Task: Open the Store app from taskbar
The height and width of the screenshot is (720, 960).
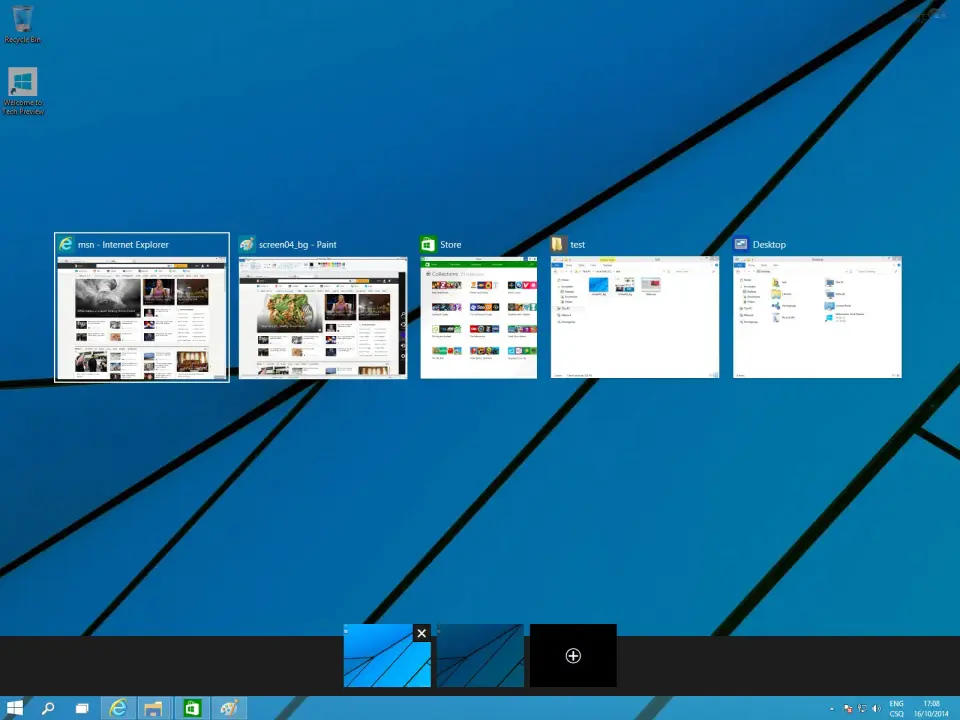Action: click(192, 708)
